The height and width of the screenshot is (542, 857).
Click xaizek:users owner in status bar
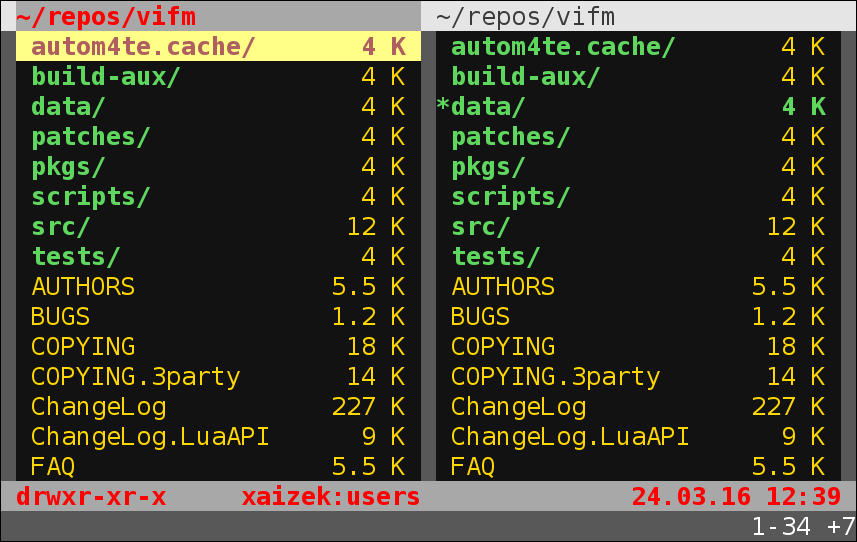[x=331, y=497]
